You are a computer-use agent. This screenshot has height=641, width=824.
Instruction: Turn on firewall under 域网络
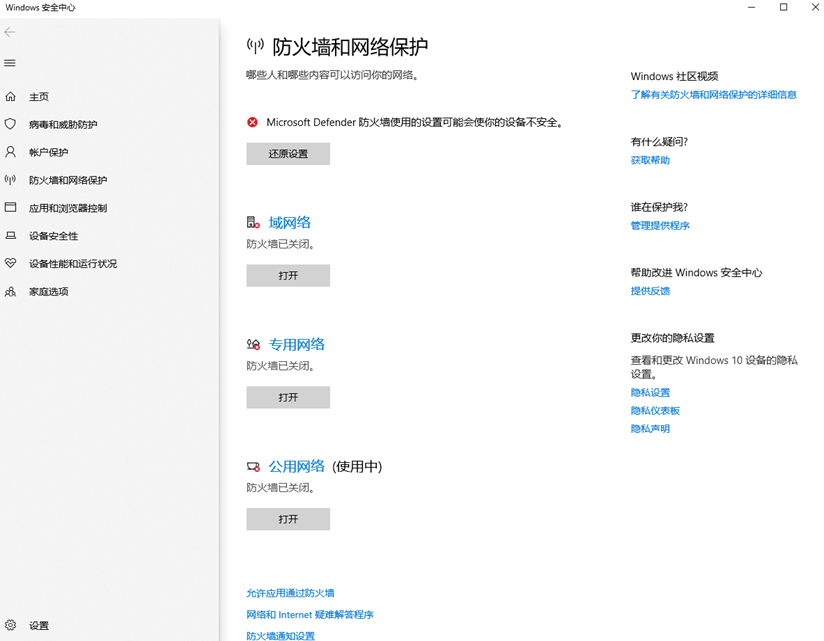pos(288,275)
